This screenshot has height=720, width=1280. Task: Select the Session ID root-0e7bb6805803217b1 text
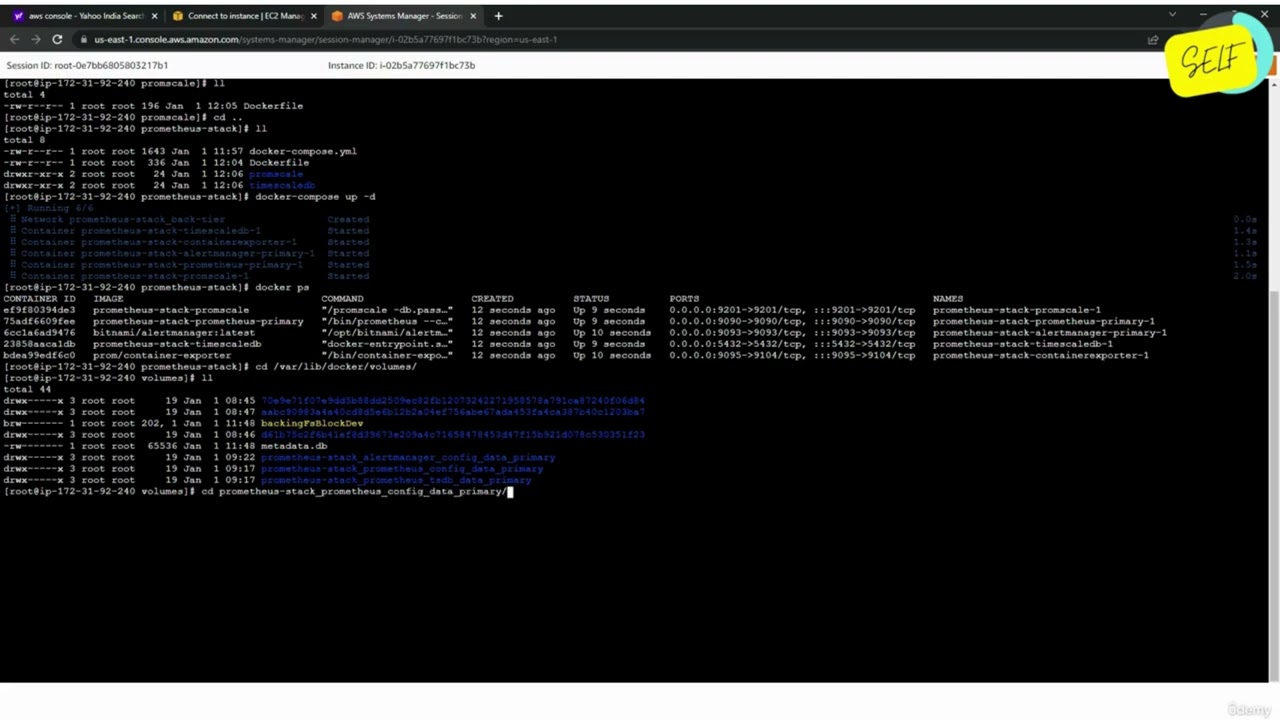point(87,65)
